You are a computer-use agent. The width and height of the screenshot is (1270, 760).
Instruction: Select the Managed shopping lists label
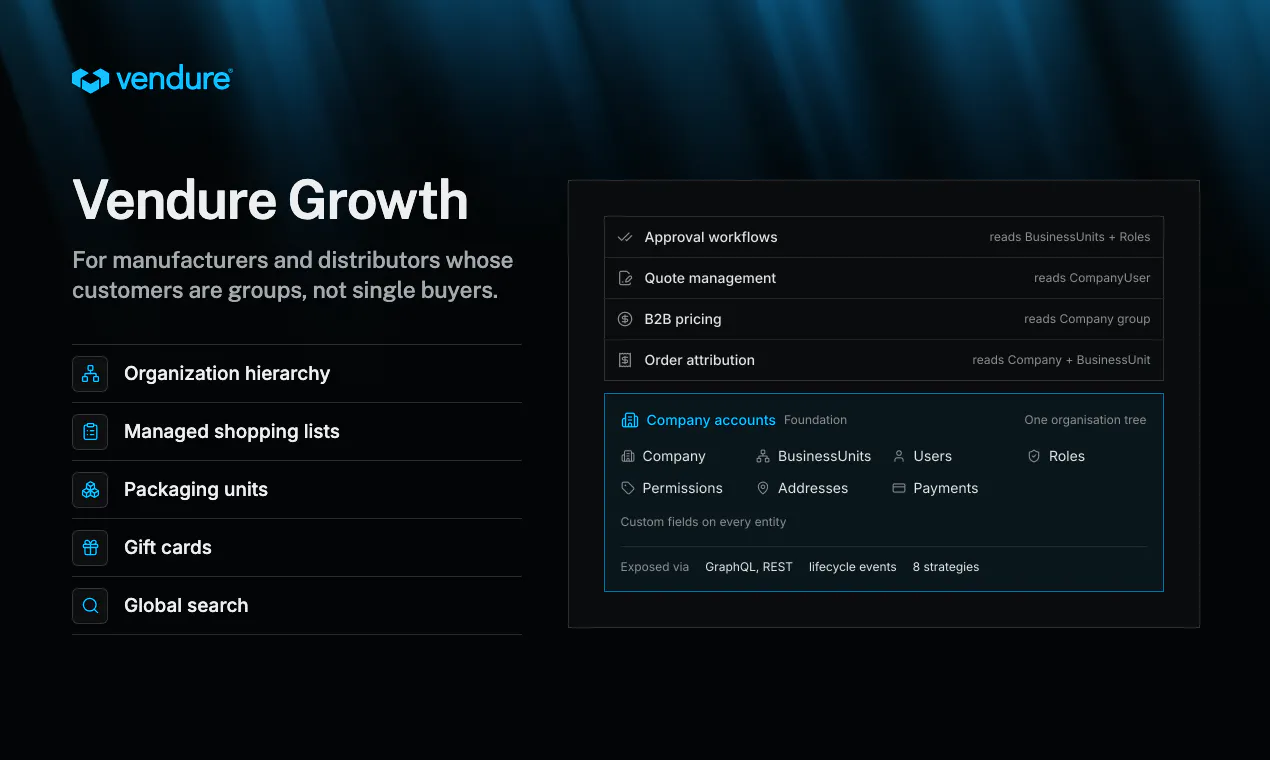point(232,432)
